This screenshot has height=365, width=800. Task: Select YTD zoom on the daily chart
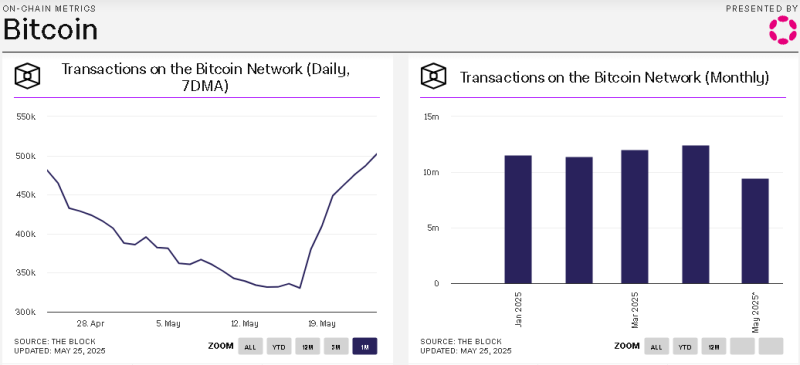coord(279,347)
